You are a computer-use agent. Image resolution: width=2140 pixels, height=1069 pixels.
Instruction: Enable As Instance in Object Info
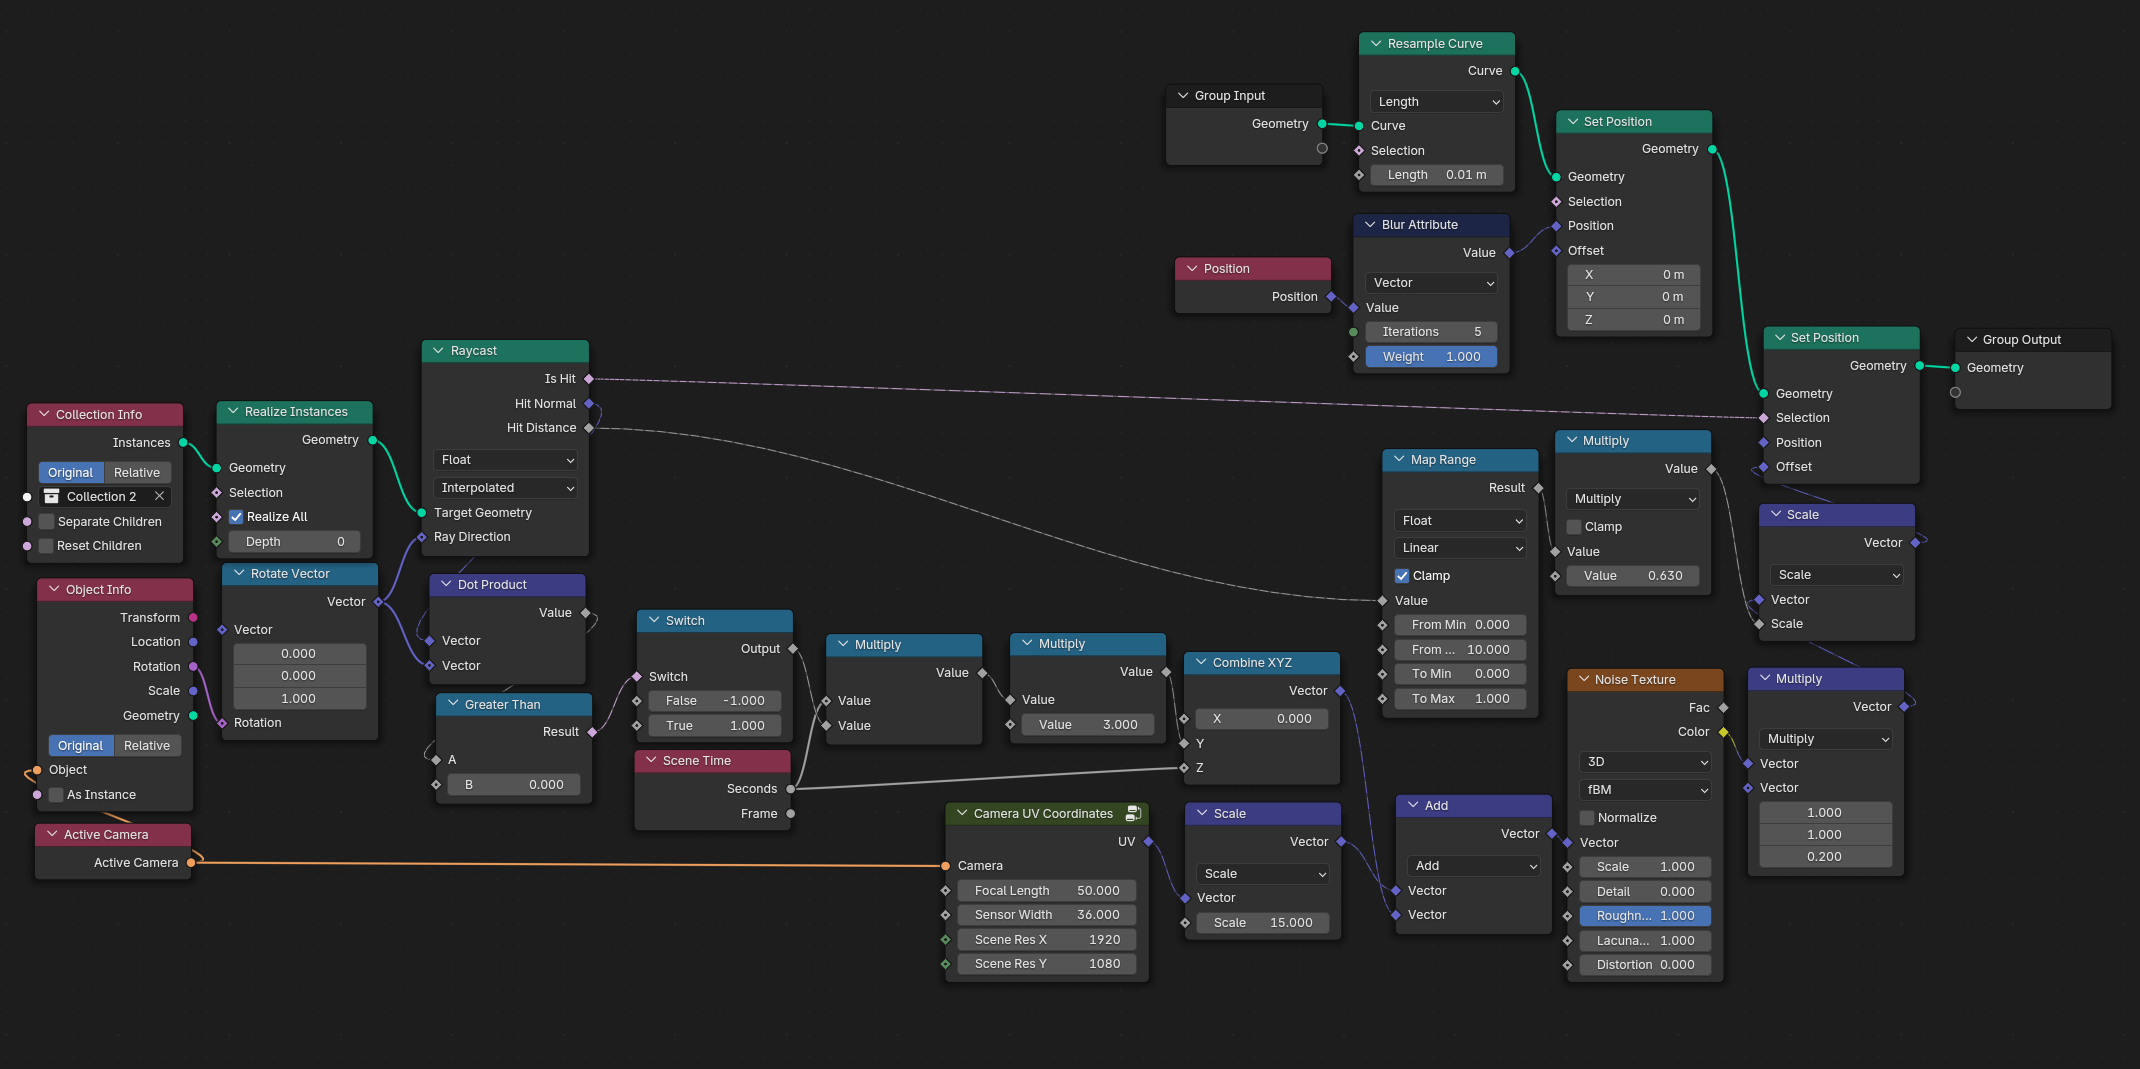pos(56,795)
